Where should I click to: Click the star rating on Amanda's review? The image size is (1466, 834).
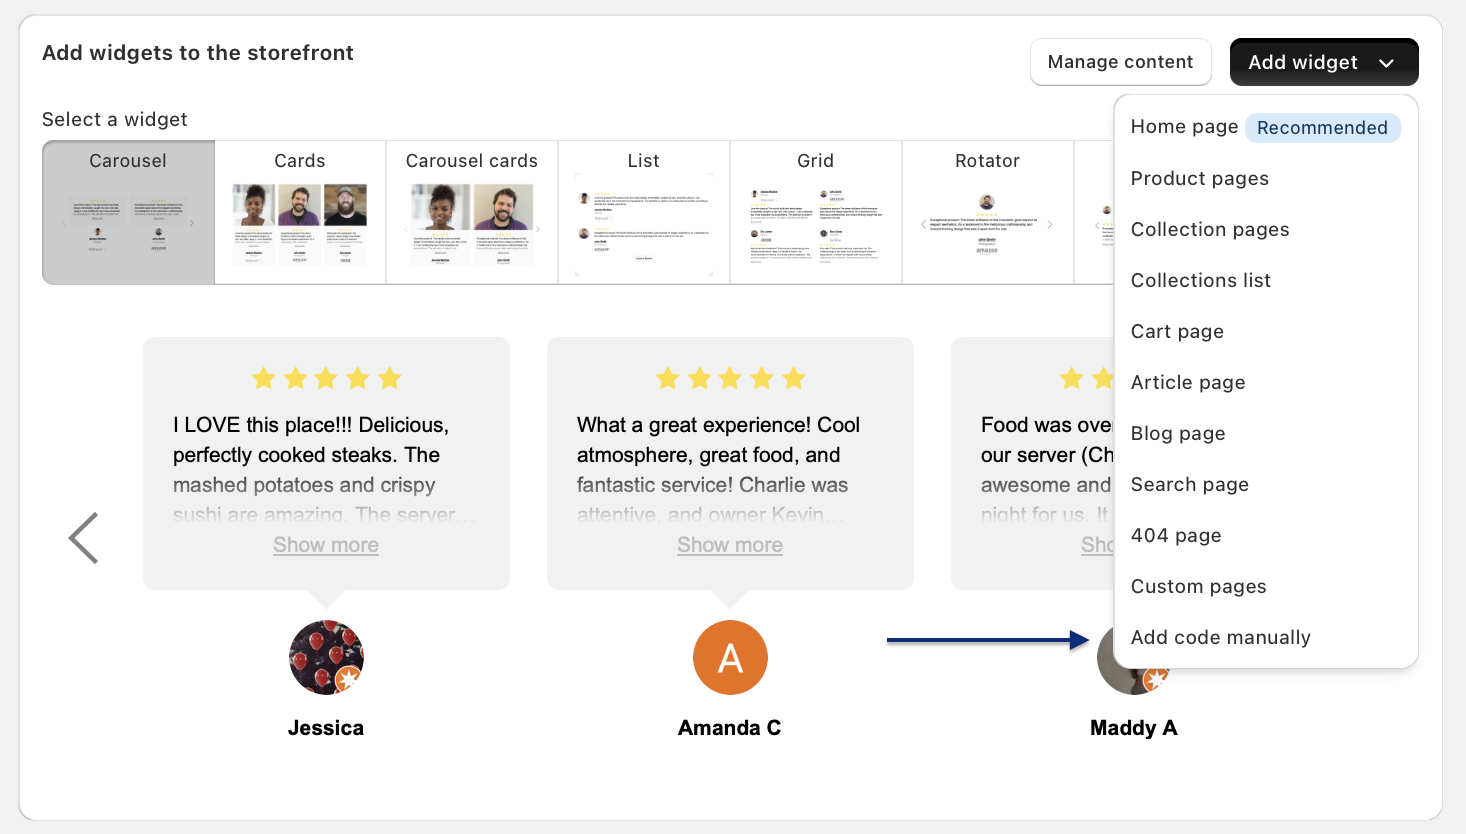(x=730, y=378)
